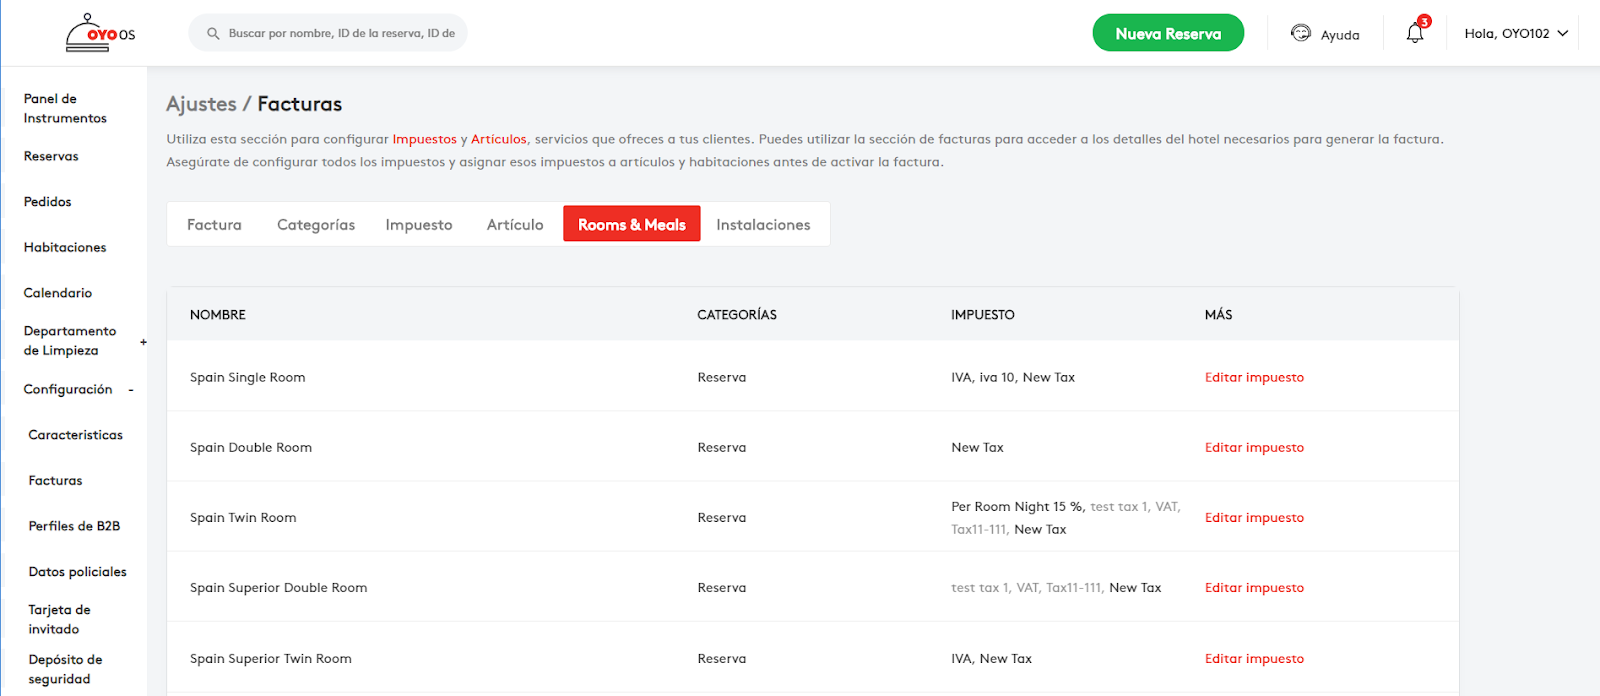
Task: Collapse Configuración minus sign
Action: [x=131, y=390]
